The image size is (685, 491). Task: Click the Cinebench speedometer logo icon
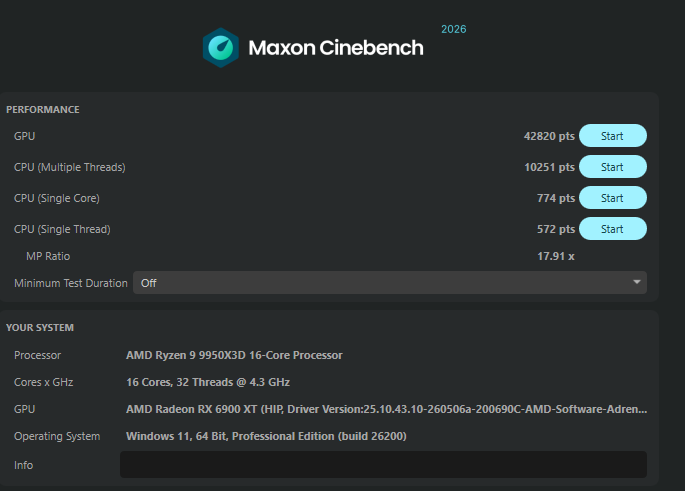221,48
